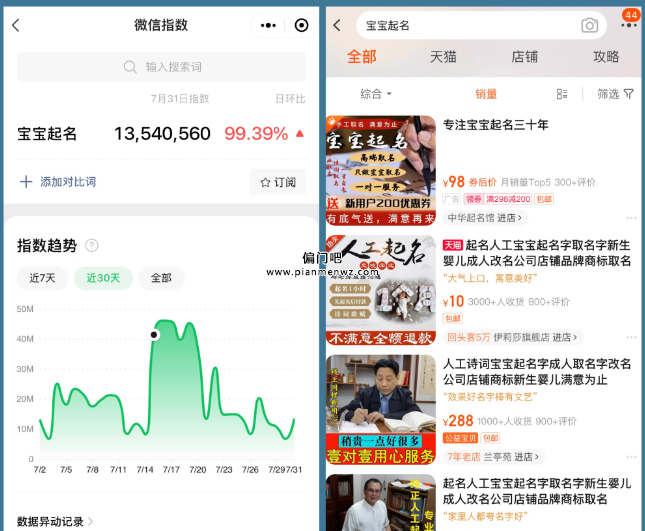Viewport: 645px width, 531px height.
Task: Close mini program via target circle icon
Action: (x=302, y=26)
